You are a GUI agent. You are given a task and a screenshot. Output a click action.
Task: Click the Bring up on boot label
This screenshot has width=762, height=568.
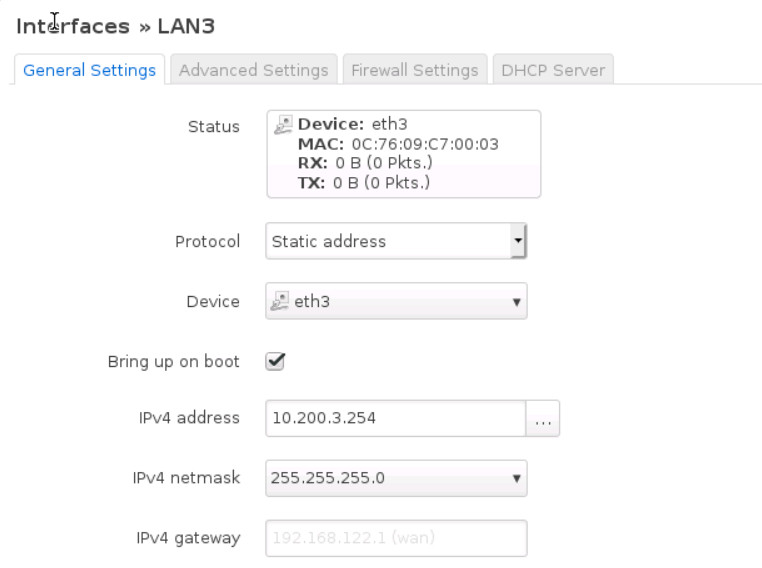[x=173, y=361]
